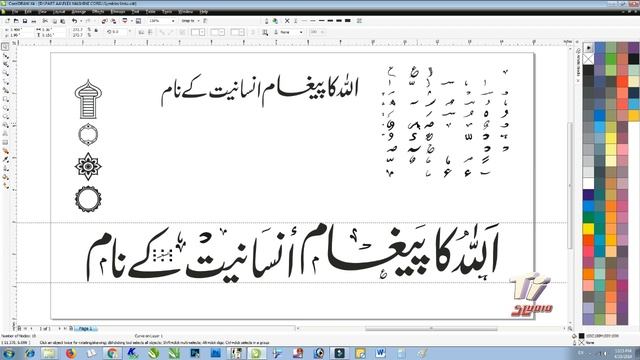Click the Copy icon in the toolbar

coord(54,21)
